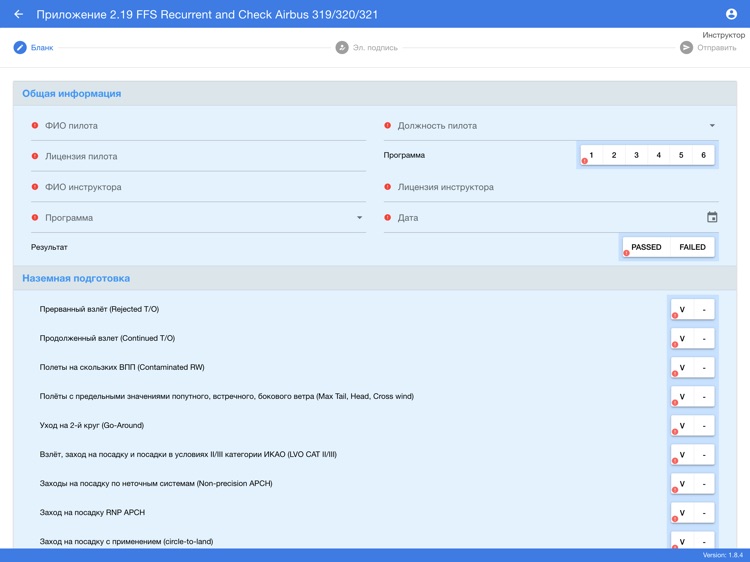Mark dash for Прерванный взлёт (Rejected T/O)
Image resolution: width=750 pixels, height=562 pixels.
click(x=704, y=309)
